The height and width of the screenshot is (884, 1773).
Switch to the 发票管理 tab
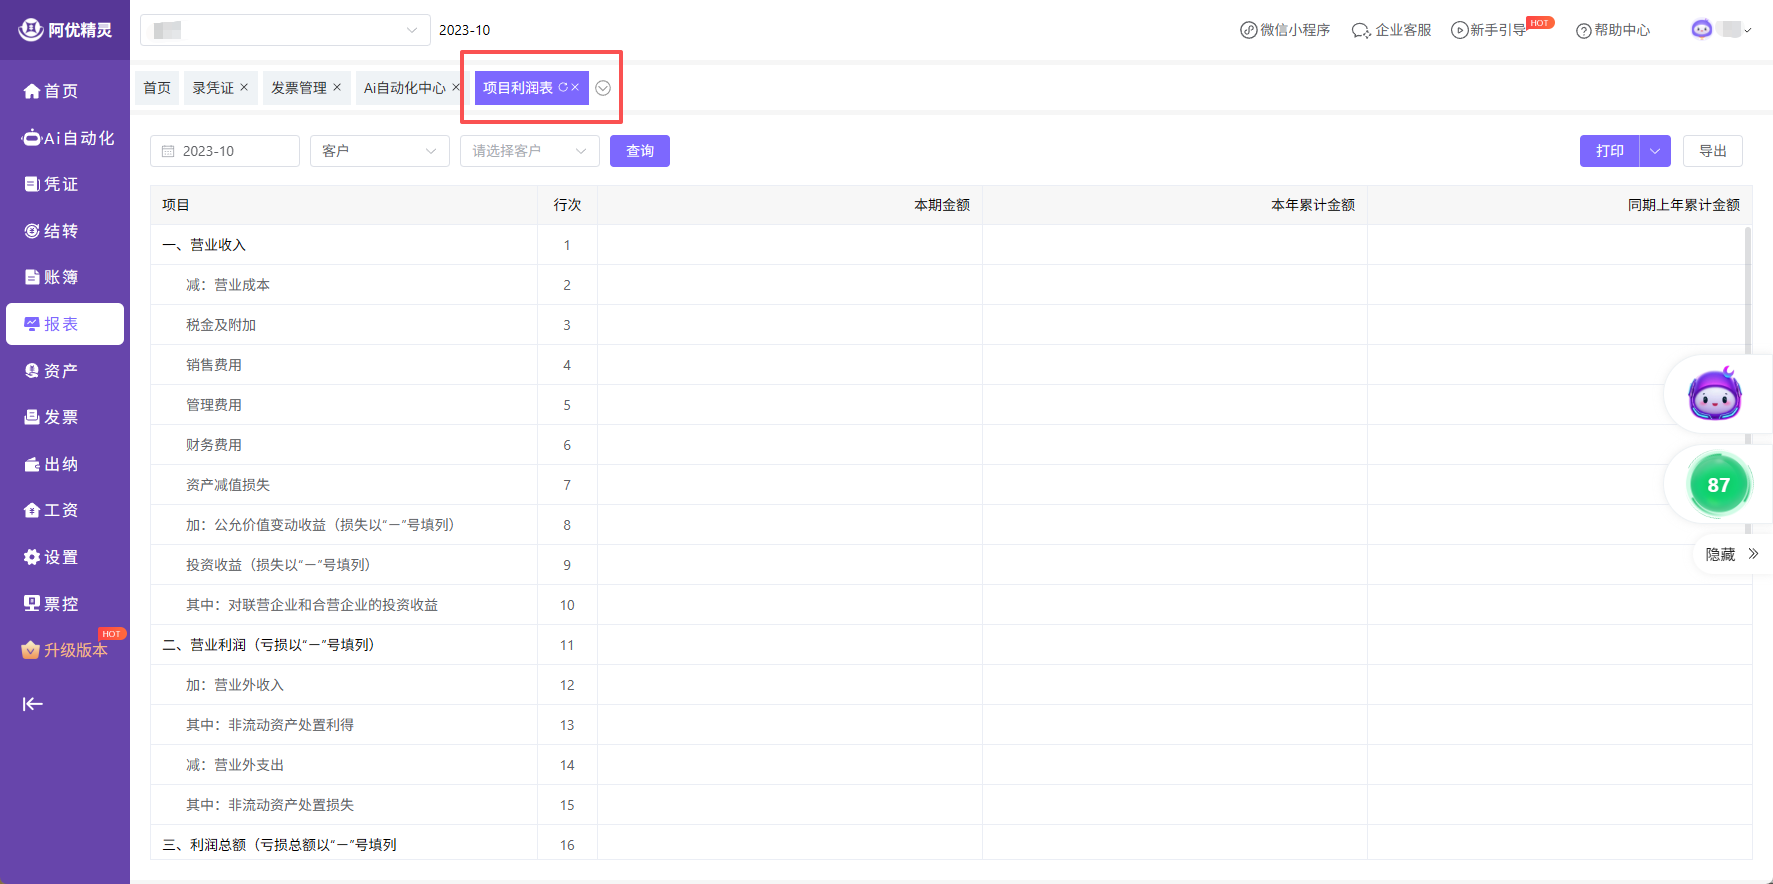[x=298, y=88]
